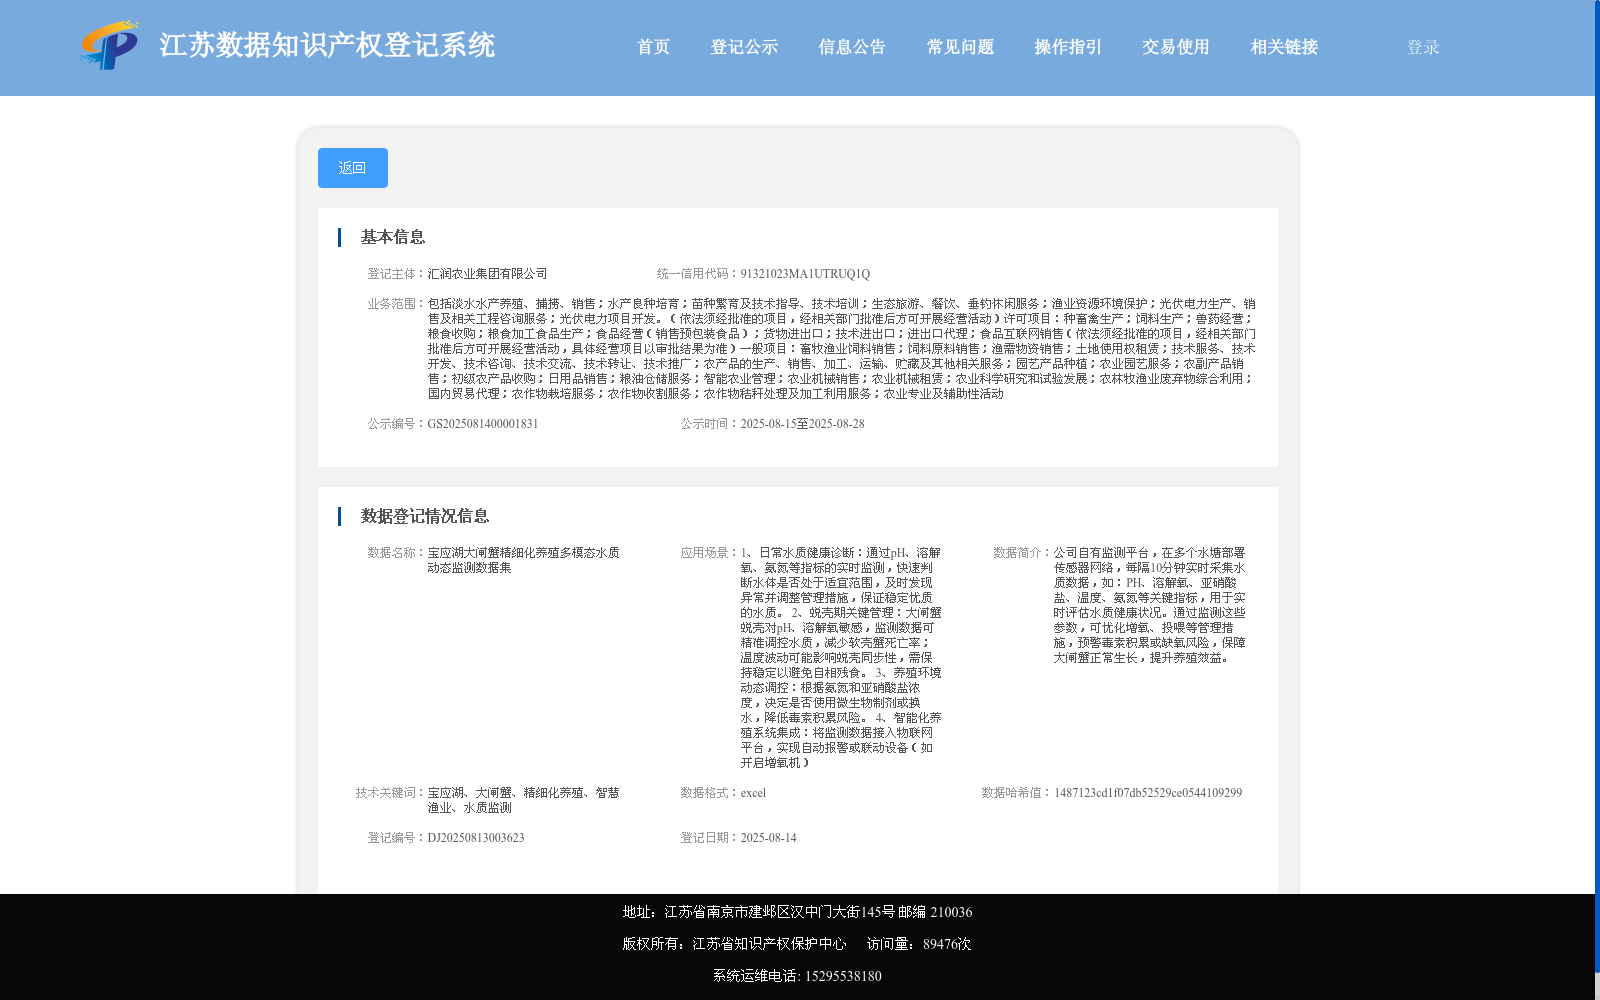Click the 基本信息 section heading

tap(393, 237)
